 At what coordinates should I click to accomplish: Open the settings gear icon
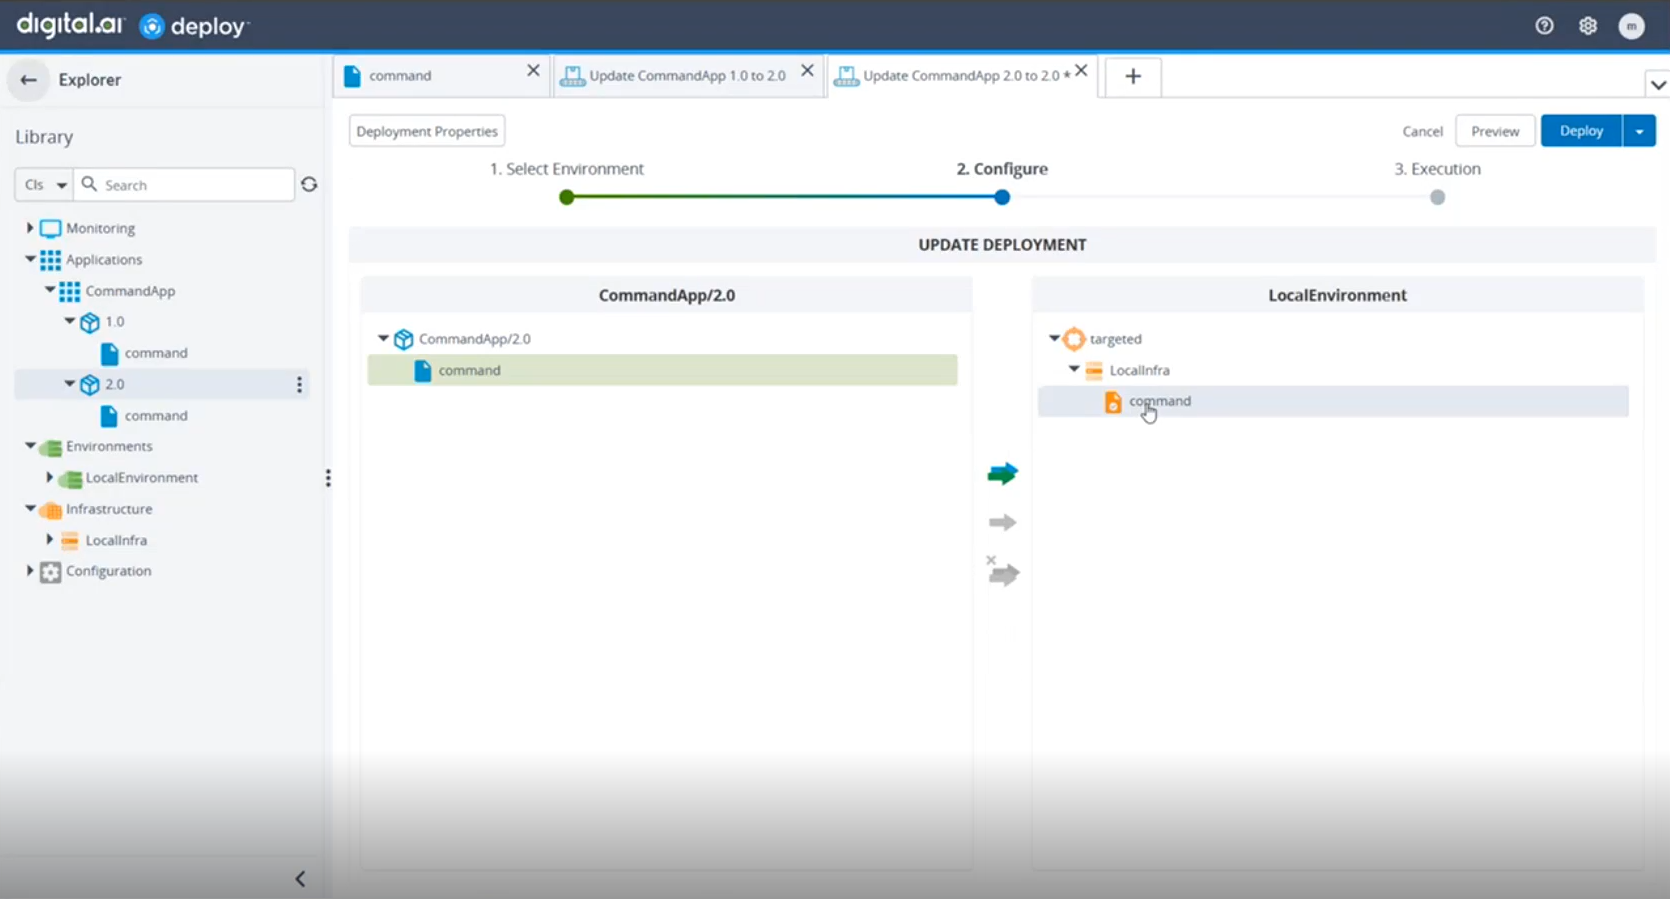coord(1588,26)
